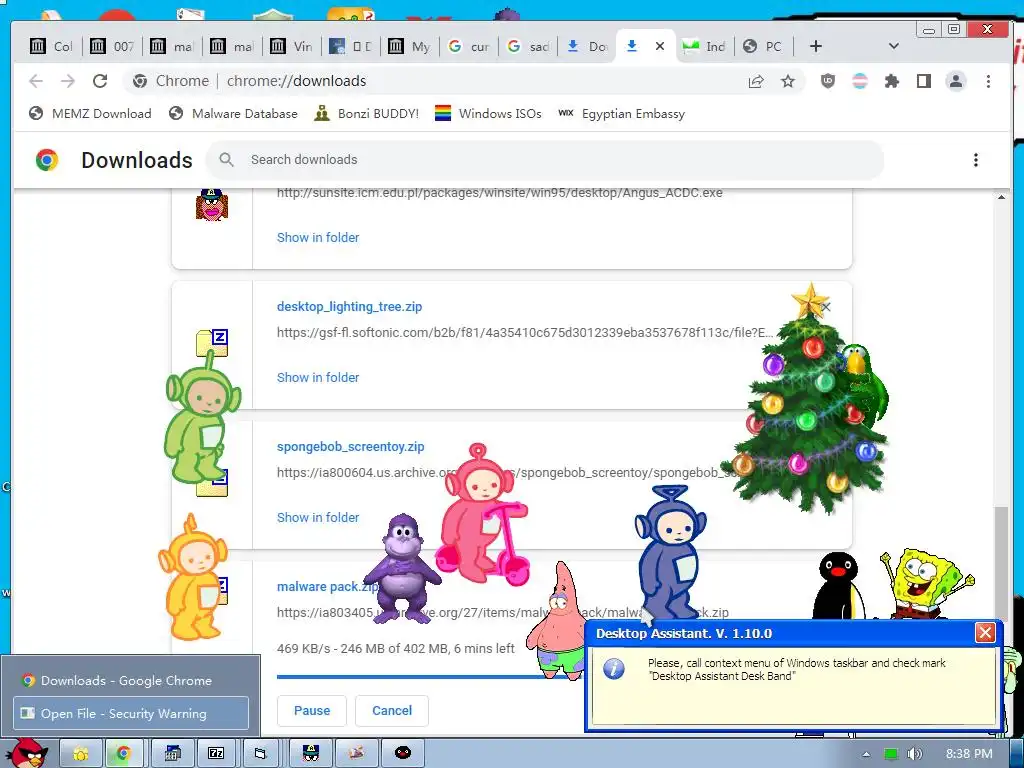
Task: Close the active downloads tab
Action: coord(660,46)
